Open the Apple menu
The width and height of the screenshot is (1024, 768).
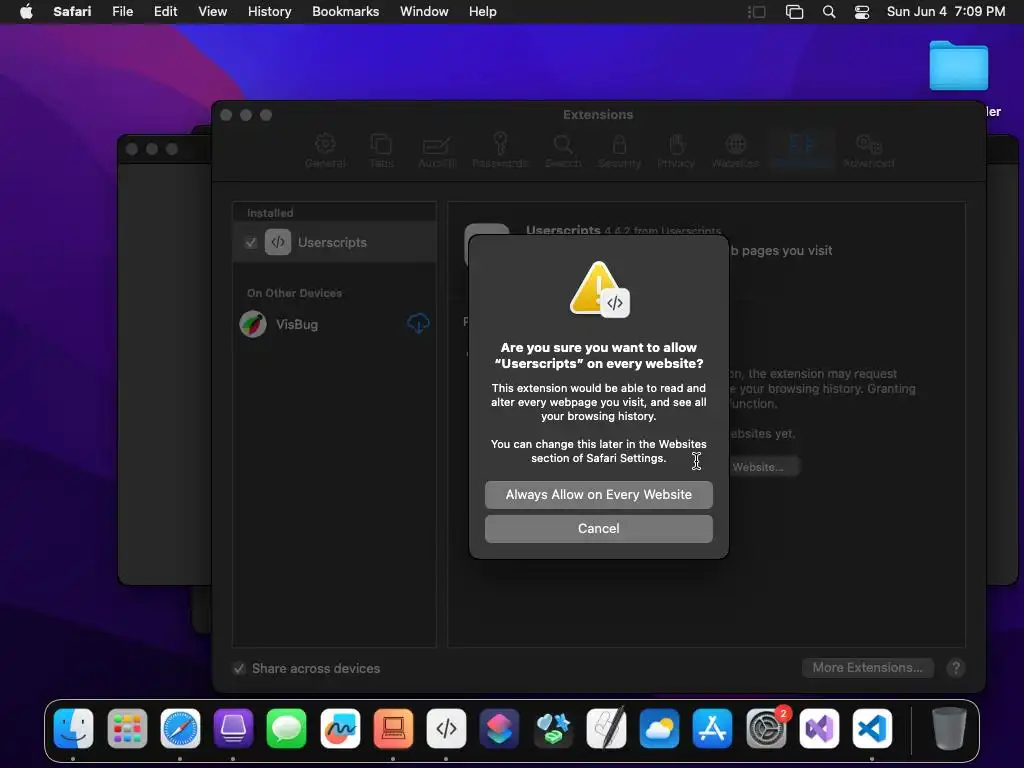[26, 11]
